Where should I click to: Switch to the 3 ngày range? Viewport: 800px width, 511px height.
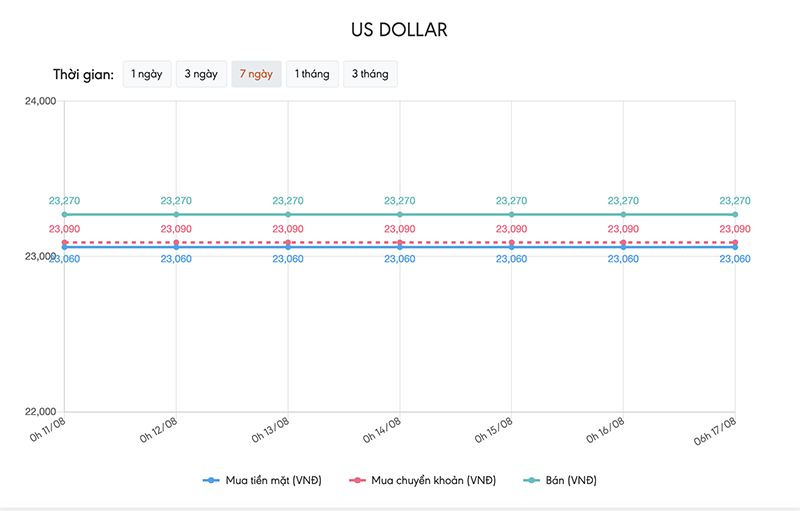(x=200, y=74)
